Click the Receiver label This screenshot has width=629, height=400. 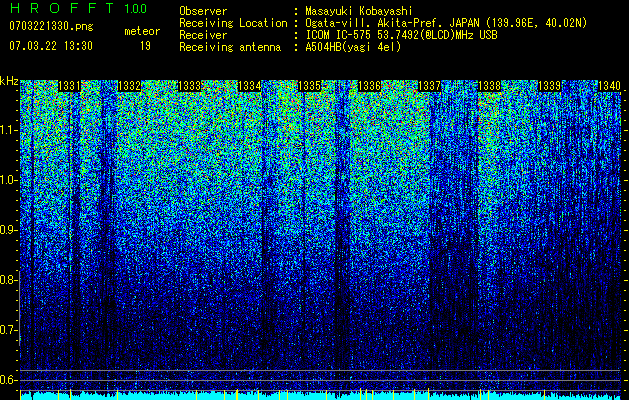203,35
